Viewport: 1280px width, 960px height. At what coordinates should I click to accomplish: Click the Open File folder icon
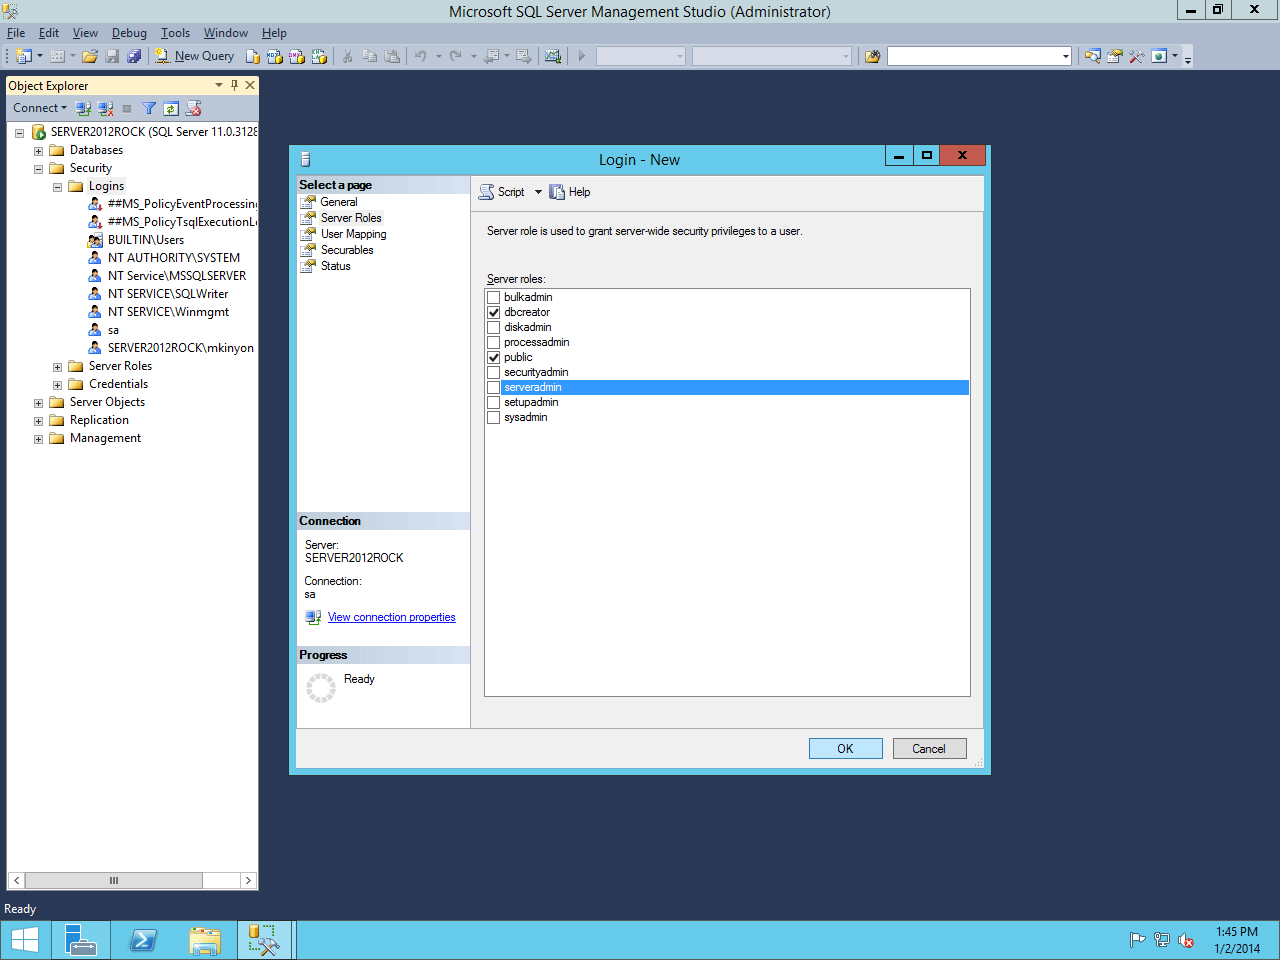point(90,56)
